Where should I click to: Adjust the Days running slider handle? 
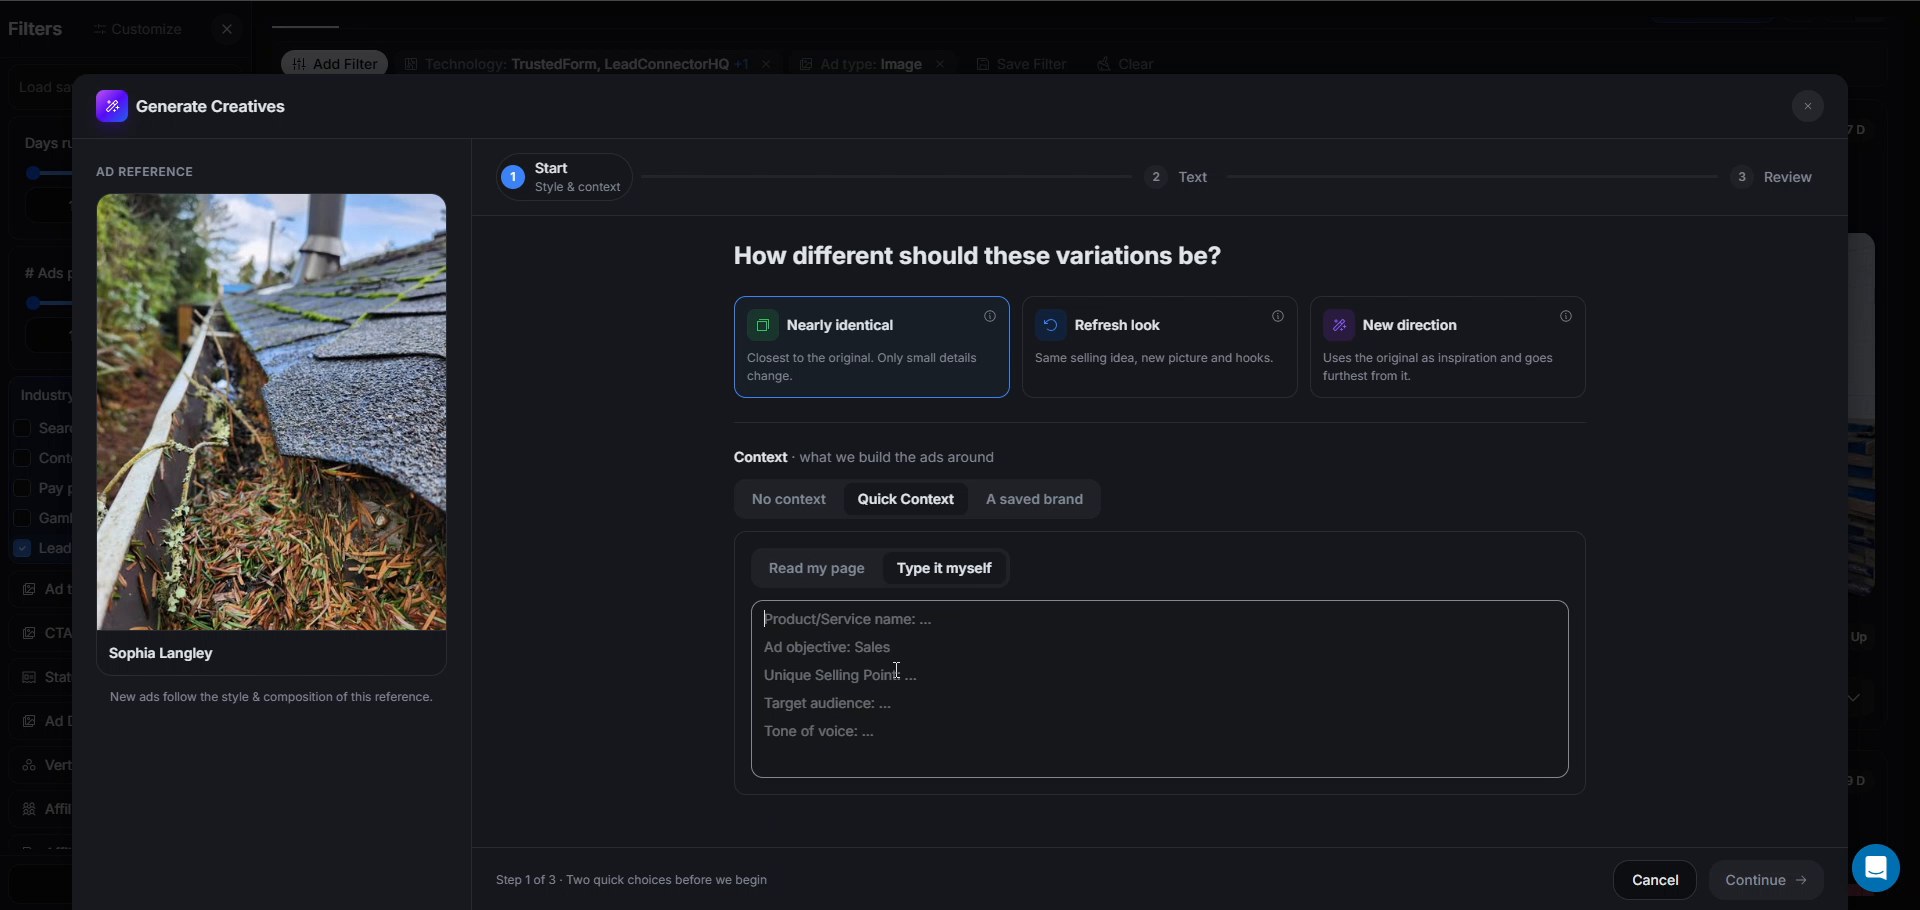33,173
